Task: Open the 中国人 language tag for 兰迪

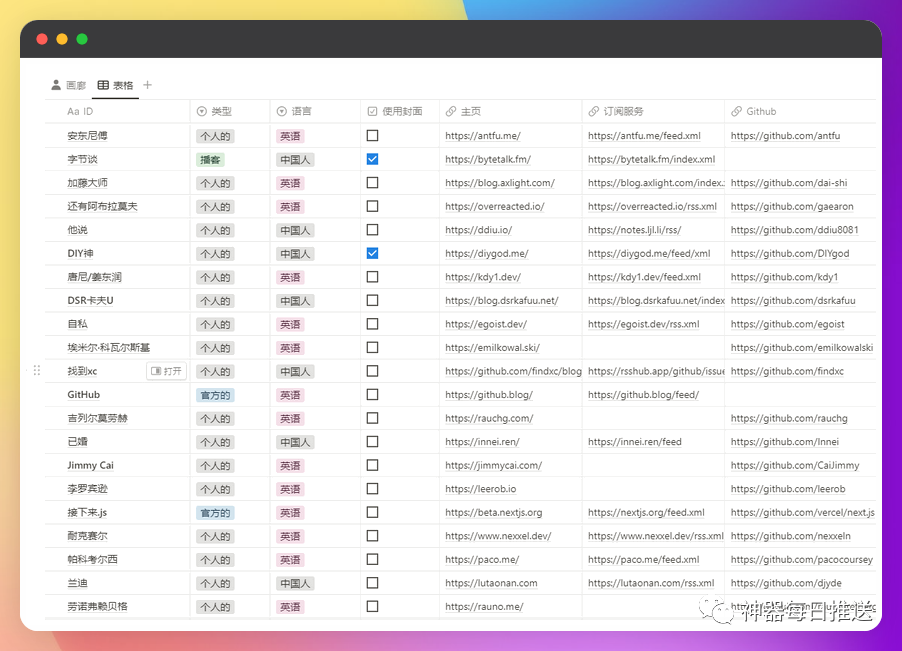Action: click(x=295, y=583)
